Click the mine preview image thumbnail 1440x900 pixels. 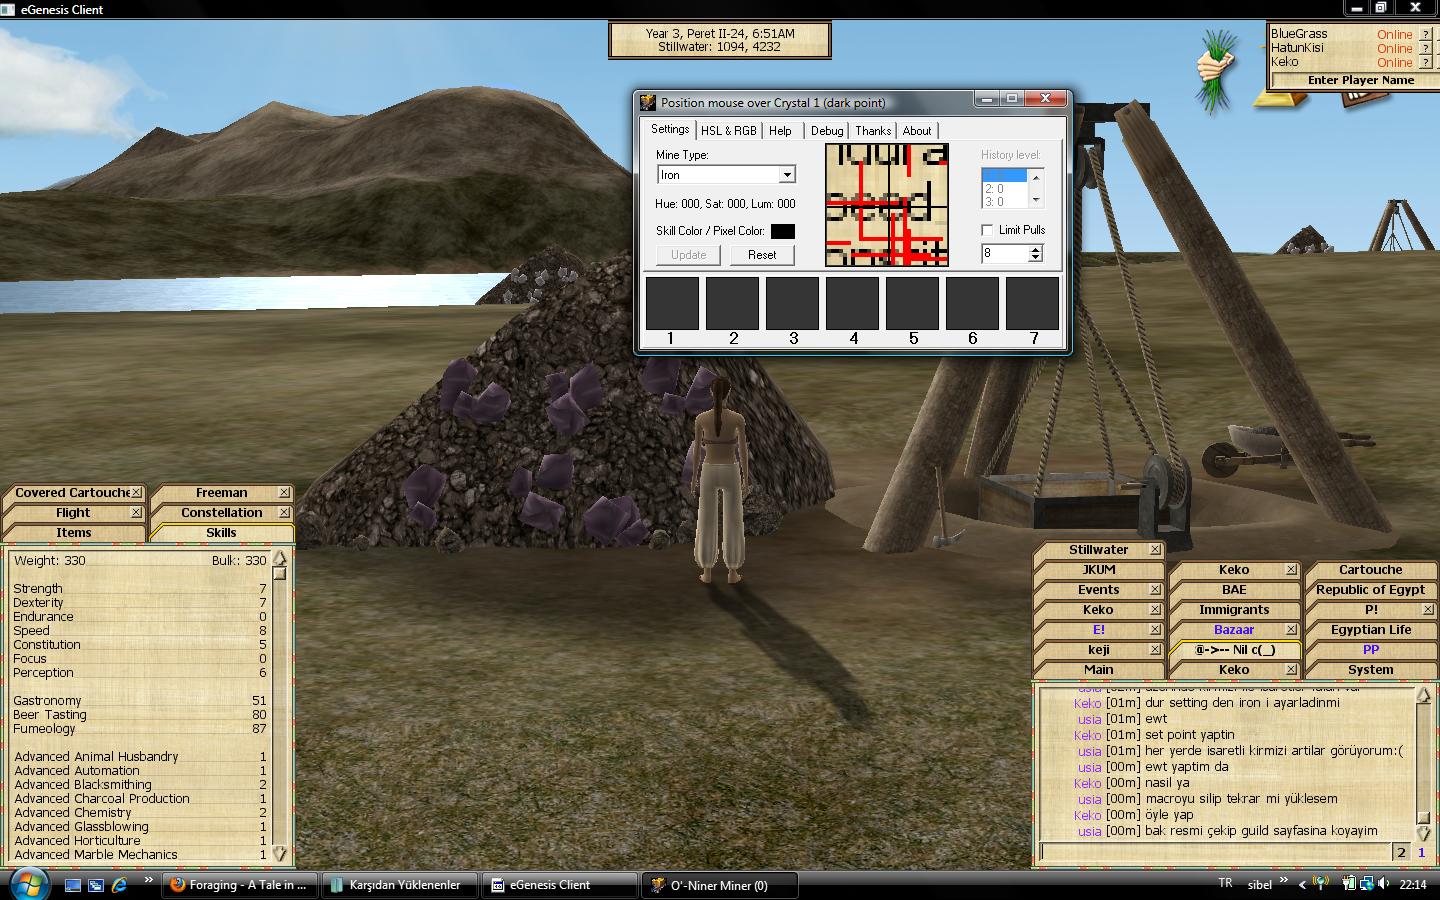tap(887, 205)
